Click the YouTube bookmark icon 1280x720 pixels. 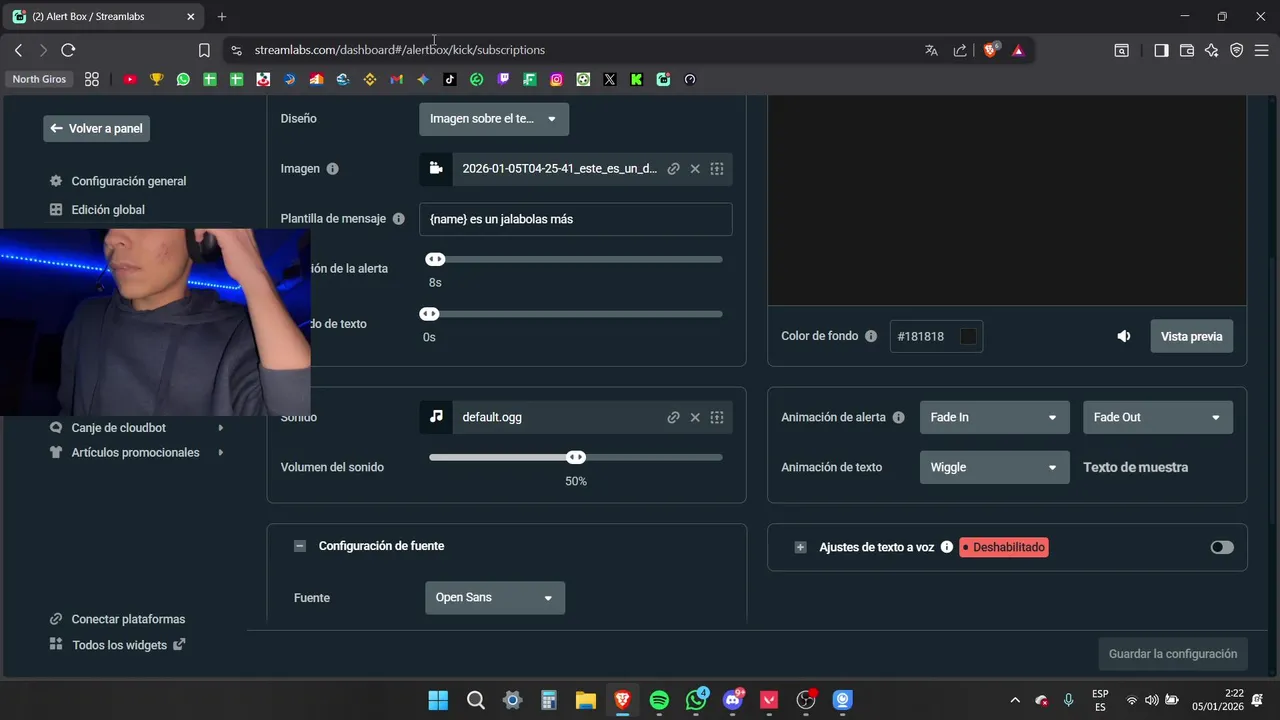[130, 79]
